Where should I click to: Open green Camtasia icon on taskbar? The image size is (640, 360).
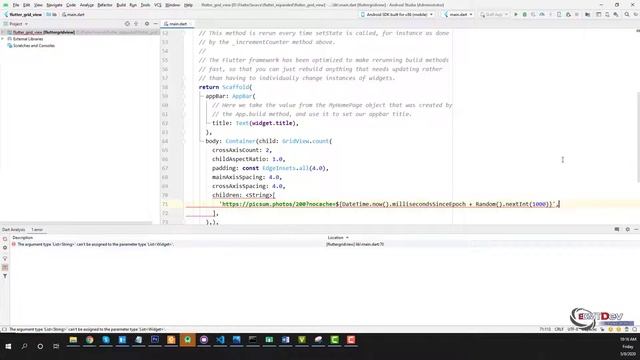[335, 340]
